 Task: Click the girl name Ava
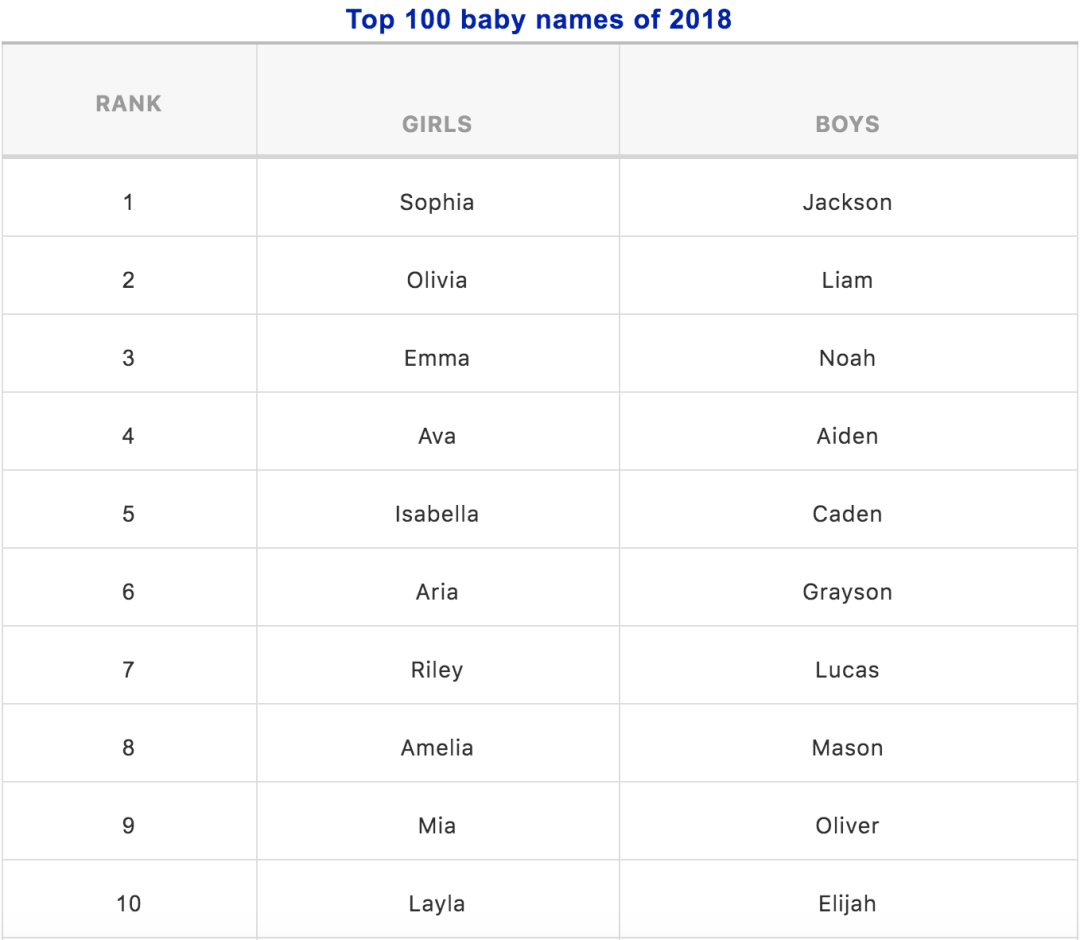point(437,435)
